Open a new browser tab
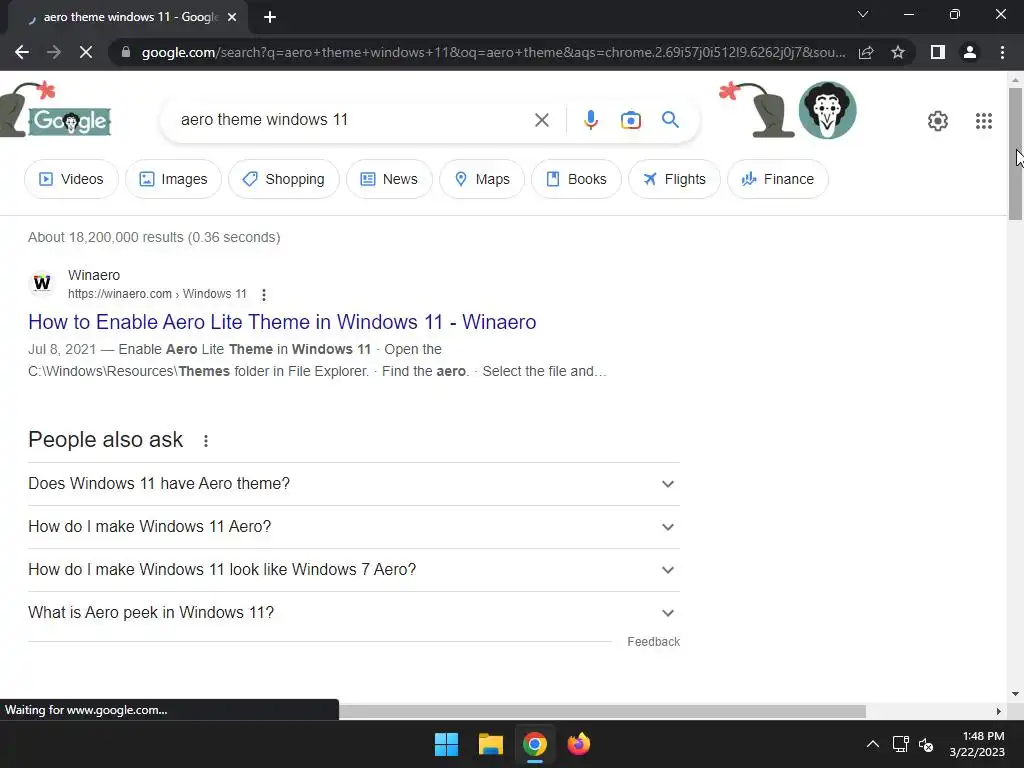 pyautogui.click(x=270, y=17)
